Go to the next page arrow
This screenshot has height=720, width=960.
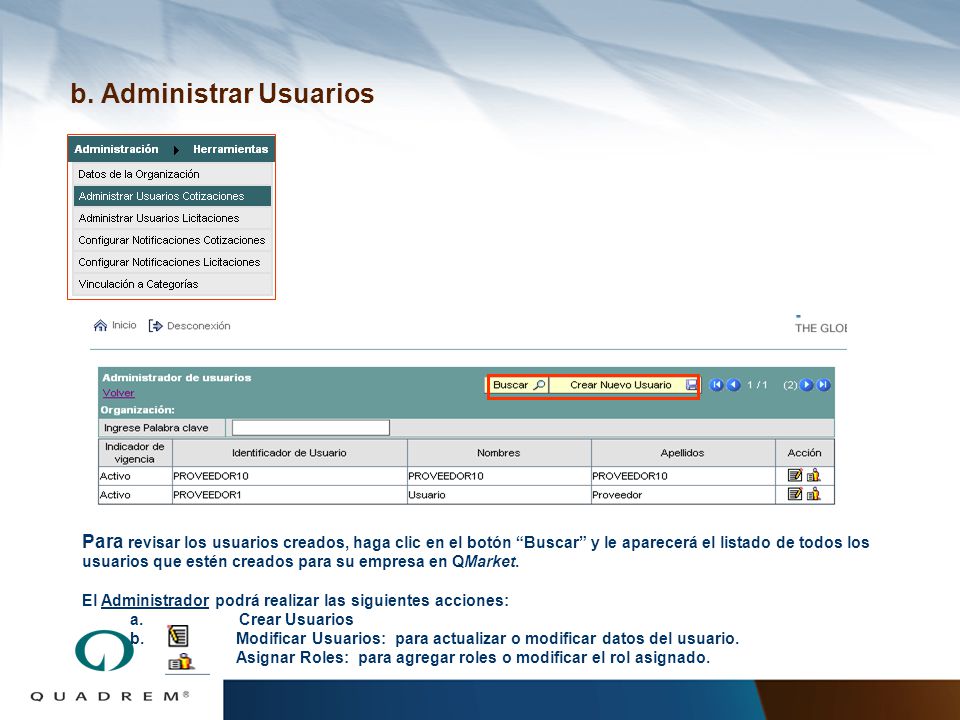tap(806, 385)
